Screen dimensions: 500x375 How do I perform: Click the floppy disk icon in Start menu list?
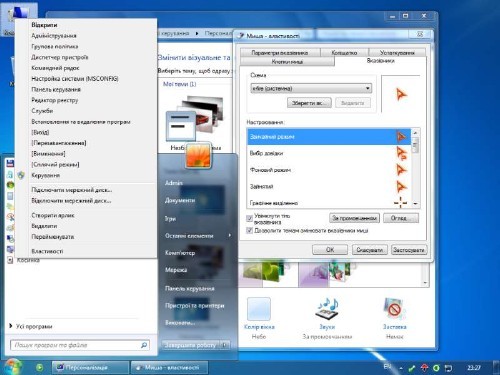[x=10, y=163]
